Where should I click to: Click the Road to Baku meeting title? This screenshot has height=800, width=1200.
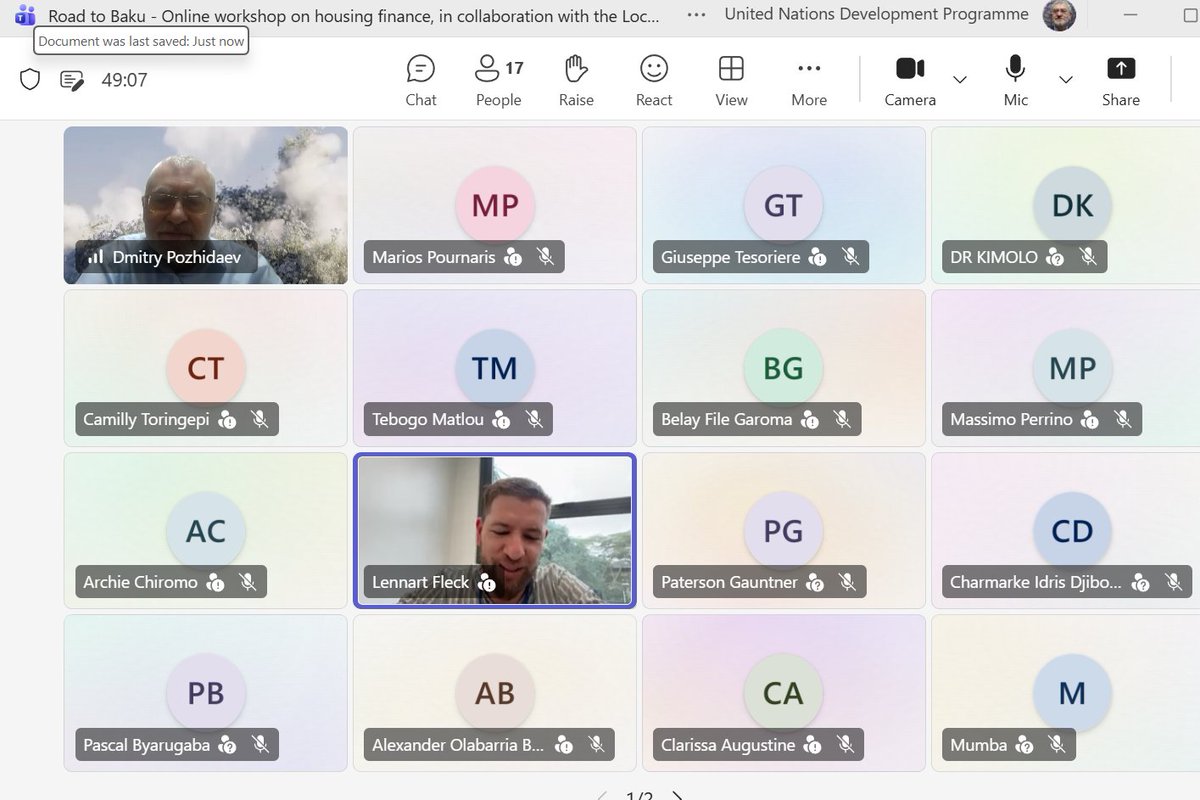coord(354,15)
